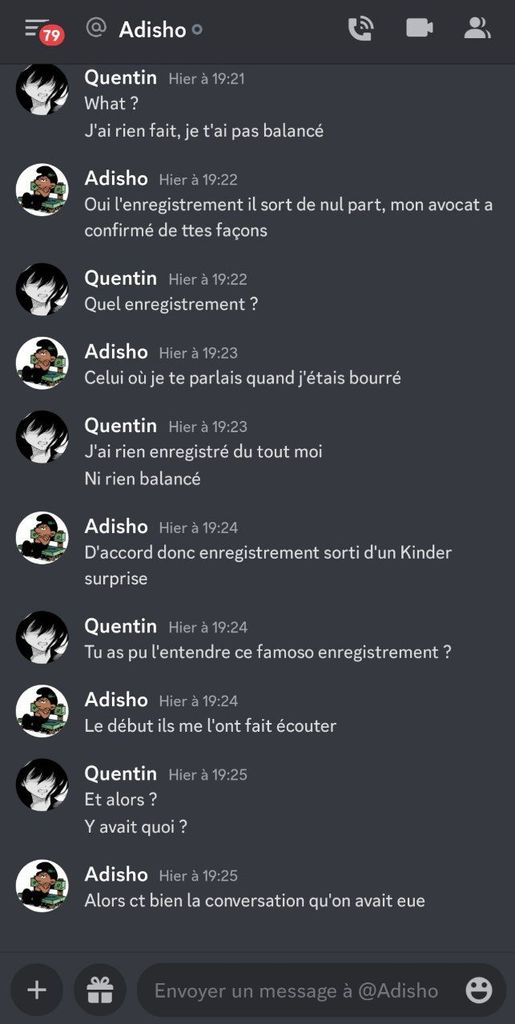Click the Adisho username at 19:23
Image resolution: width=515 pixels, height=1024 pixels.
click(116, 352)
